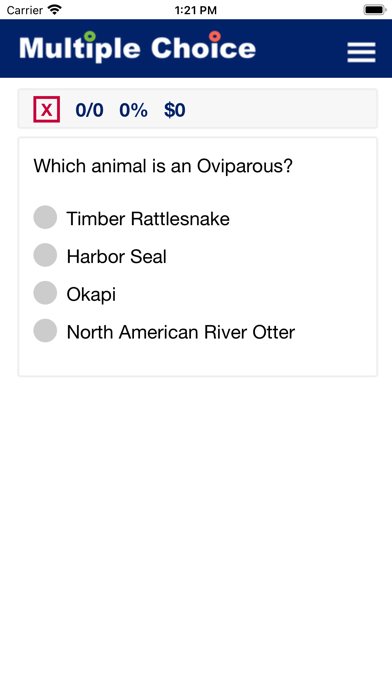Select the Timber Rattlesnake radio button
392x696 pixels.
pyautogui.click(x=45, y=217)
